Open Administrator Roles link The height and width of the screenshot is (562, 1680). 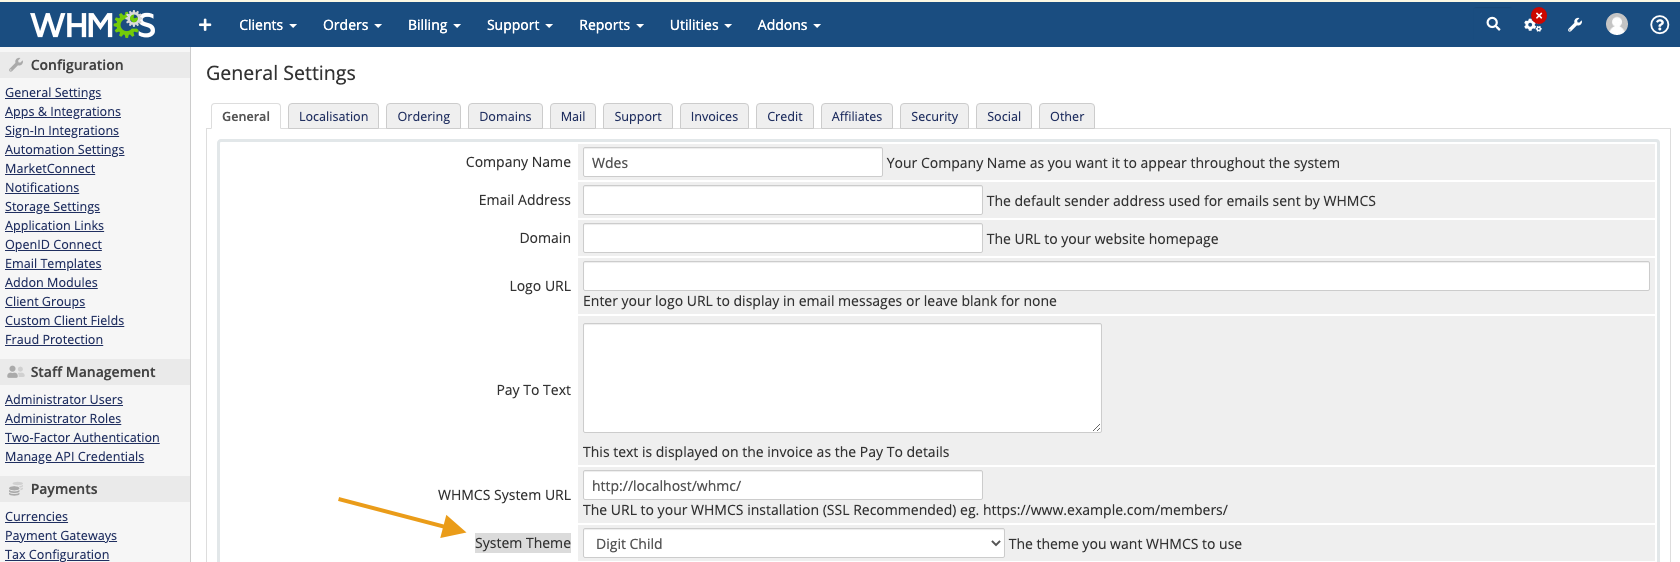click(63, 418)
